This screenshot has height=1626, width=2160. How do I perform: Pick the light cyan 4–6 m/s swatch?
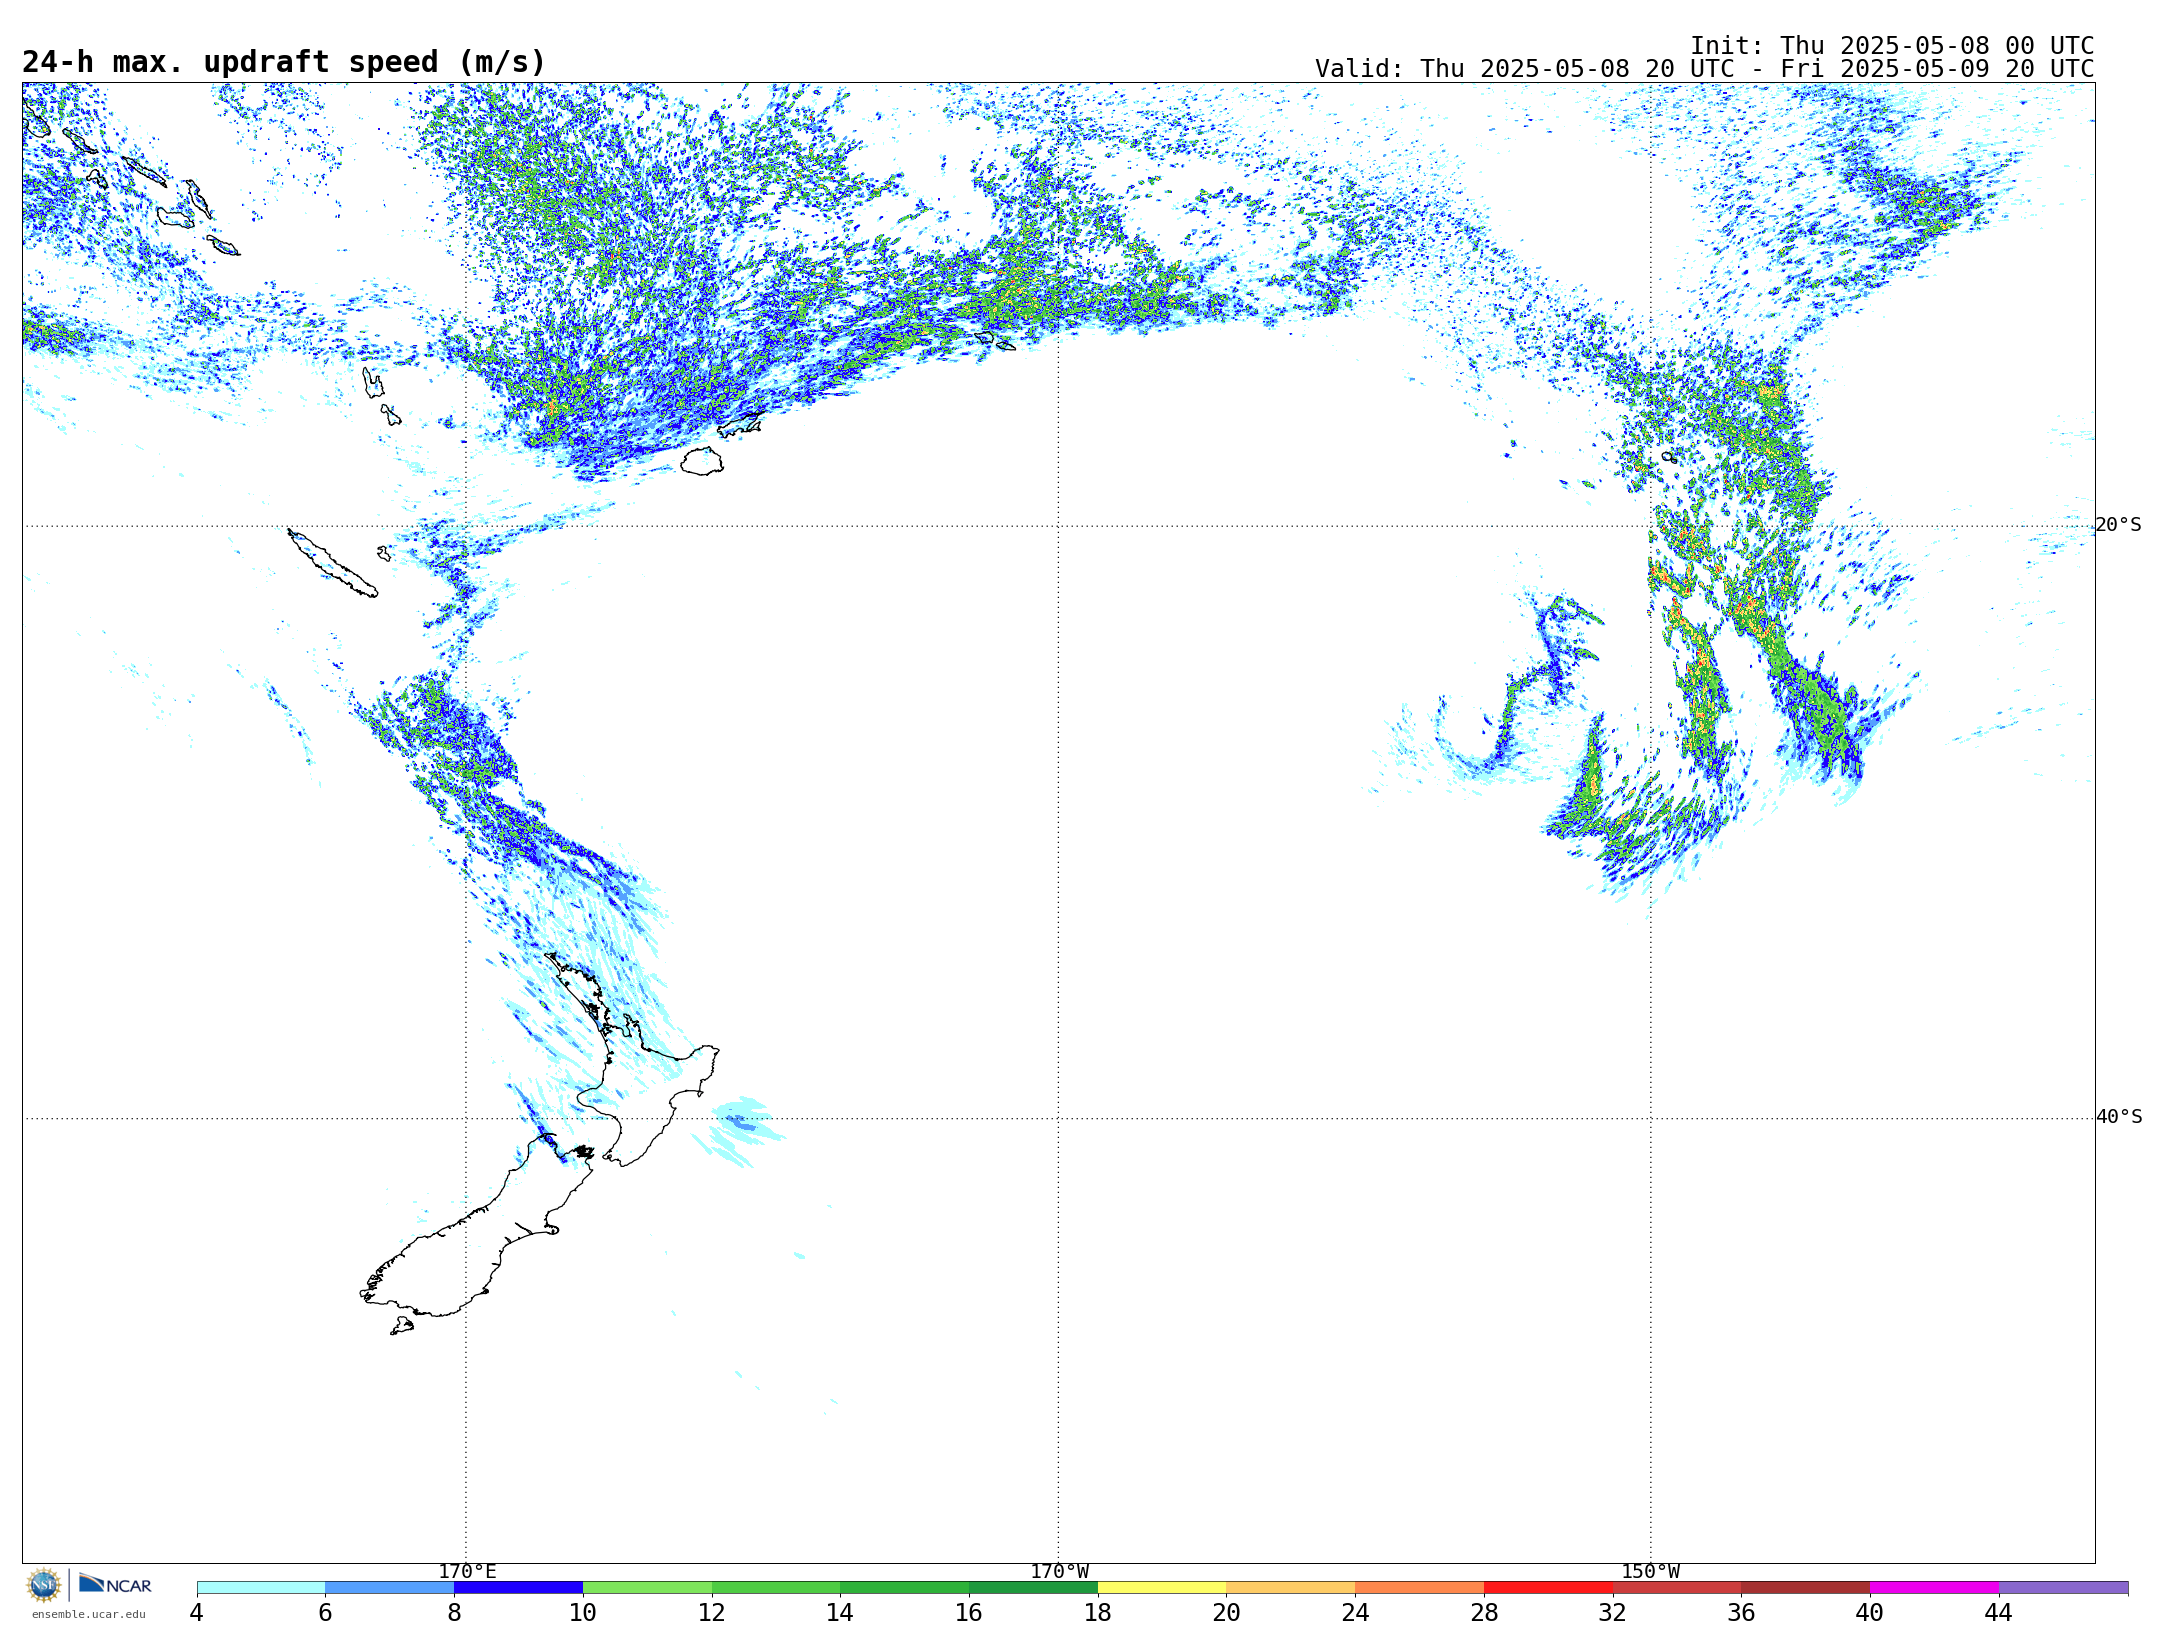(261, 1588)
